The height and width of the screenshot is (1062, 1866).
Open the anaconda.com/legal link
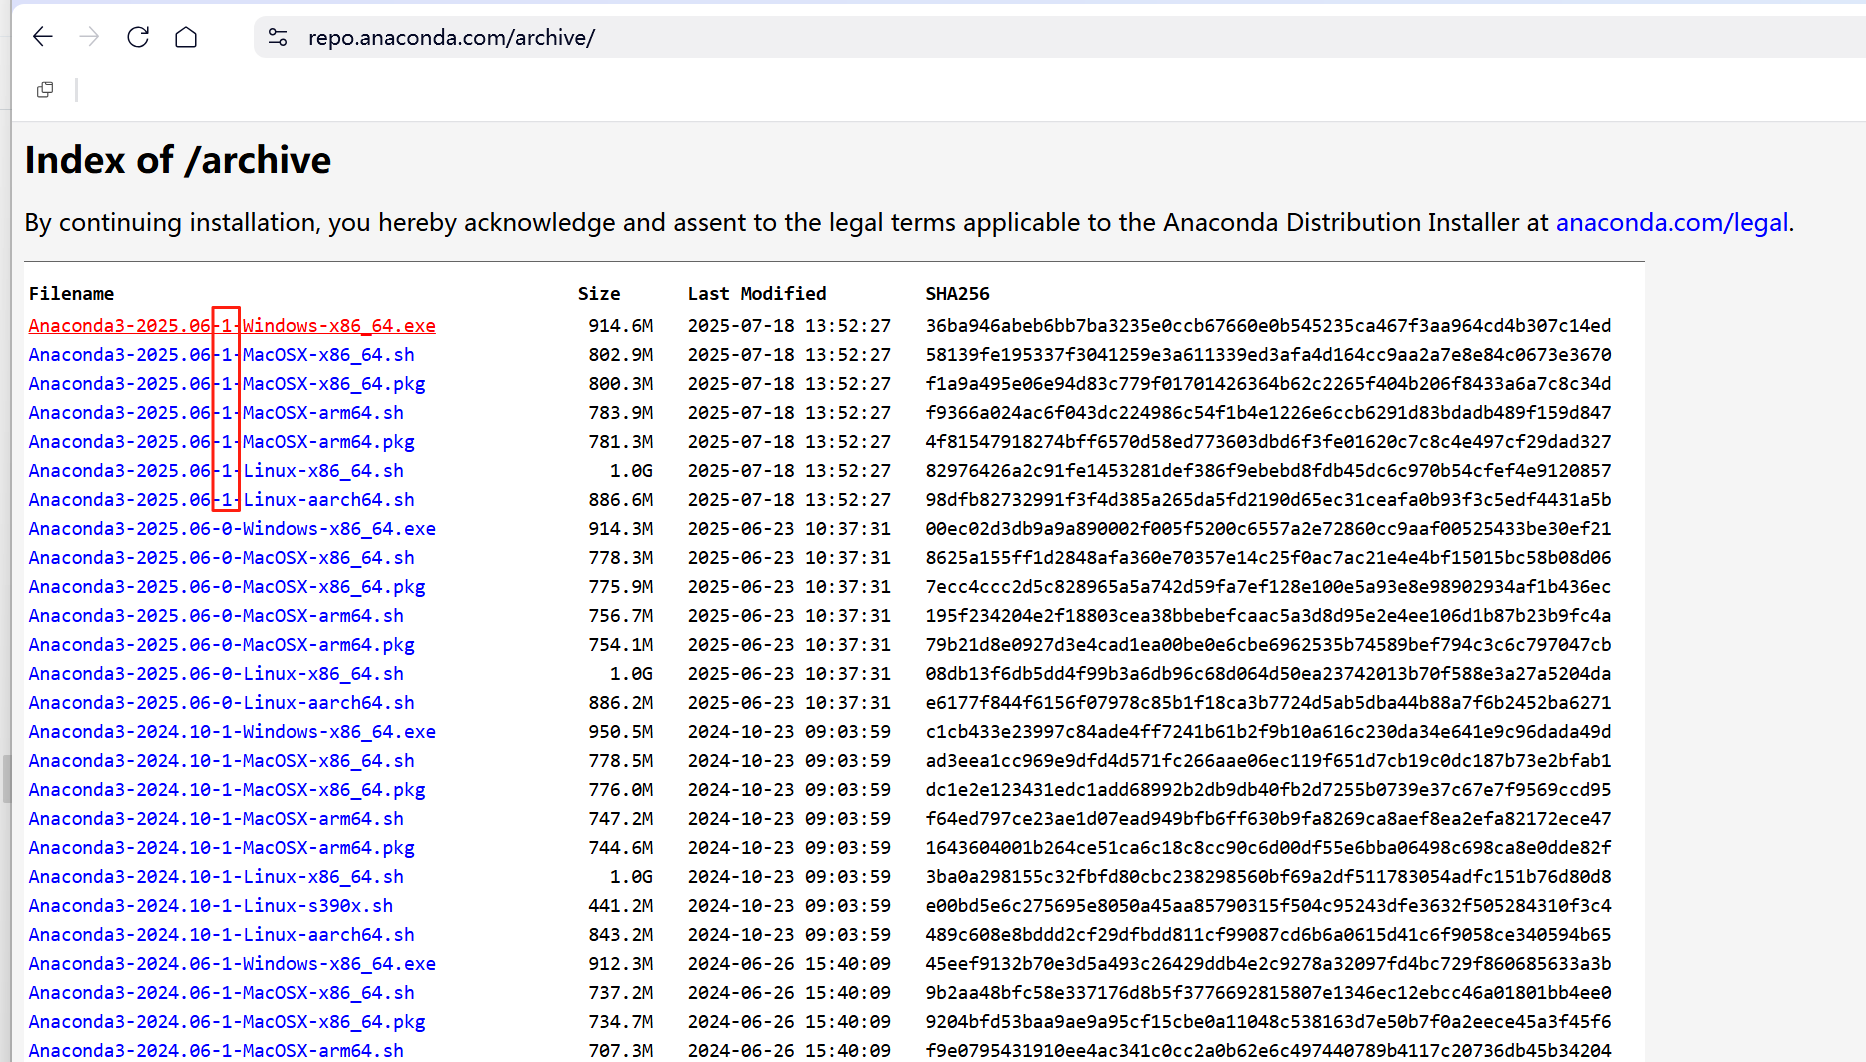[1671, 222]
